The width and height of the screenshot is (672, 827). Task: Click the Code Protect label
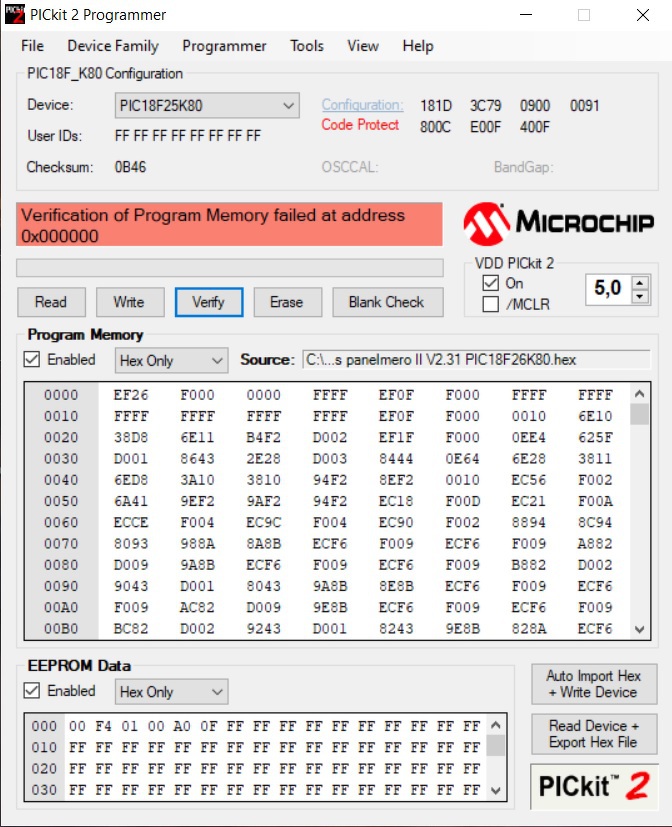[x=360, y=125]
